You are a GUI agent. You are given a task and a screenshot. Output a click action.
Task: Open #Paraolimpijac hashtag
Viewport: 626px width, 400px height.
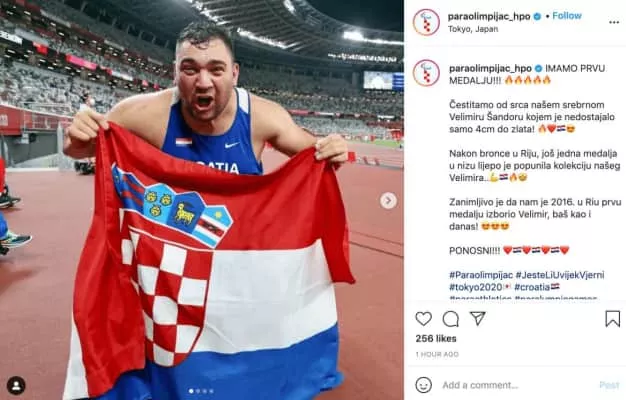(x=481, y=275)
